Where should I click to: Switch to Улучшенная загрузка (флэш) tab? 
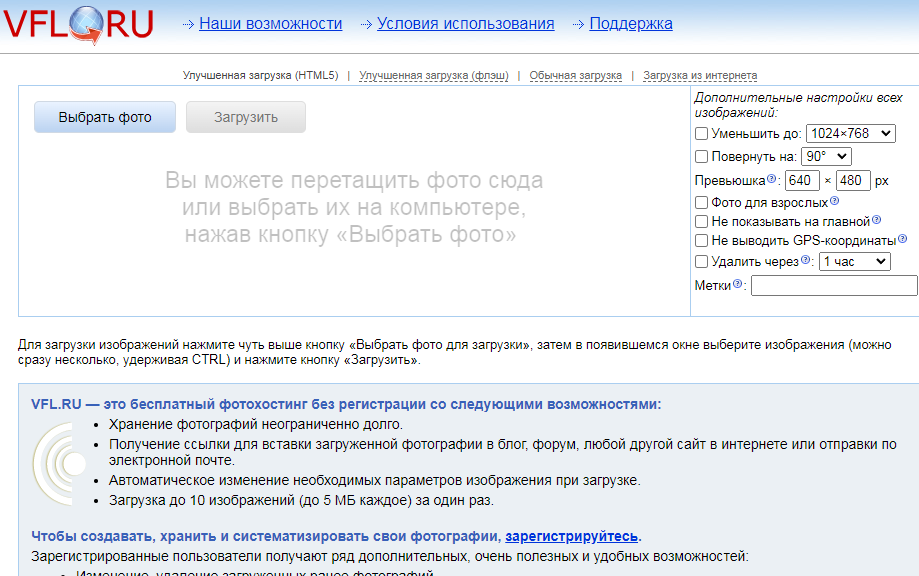coord(434,76)
